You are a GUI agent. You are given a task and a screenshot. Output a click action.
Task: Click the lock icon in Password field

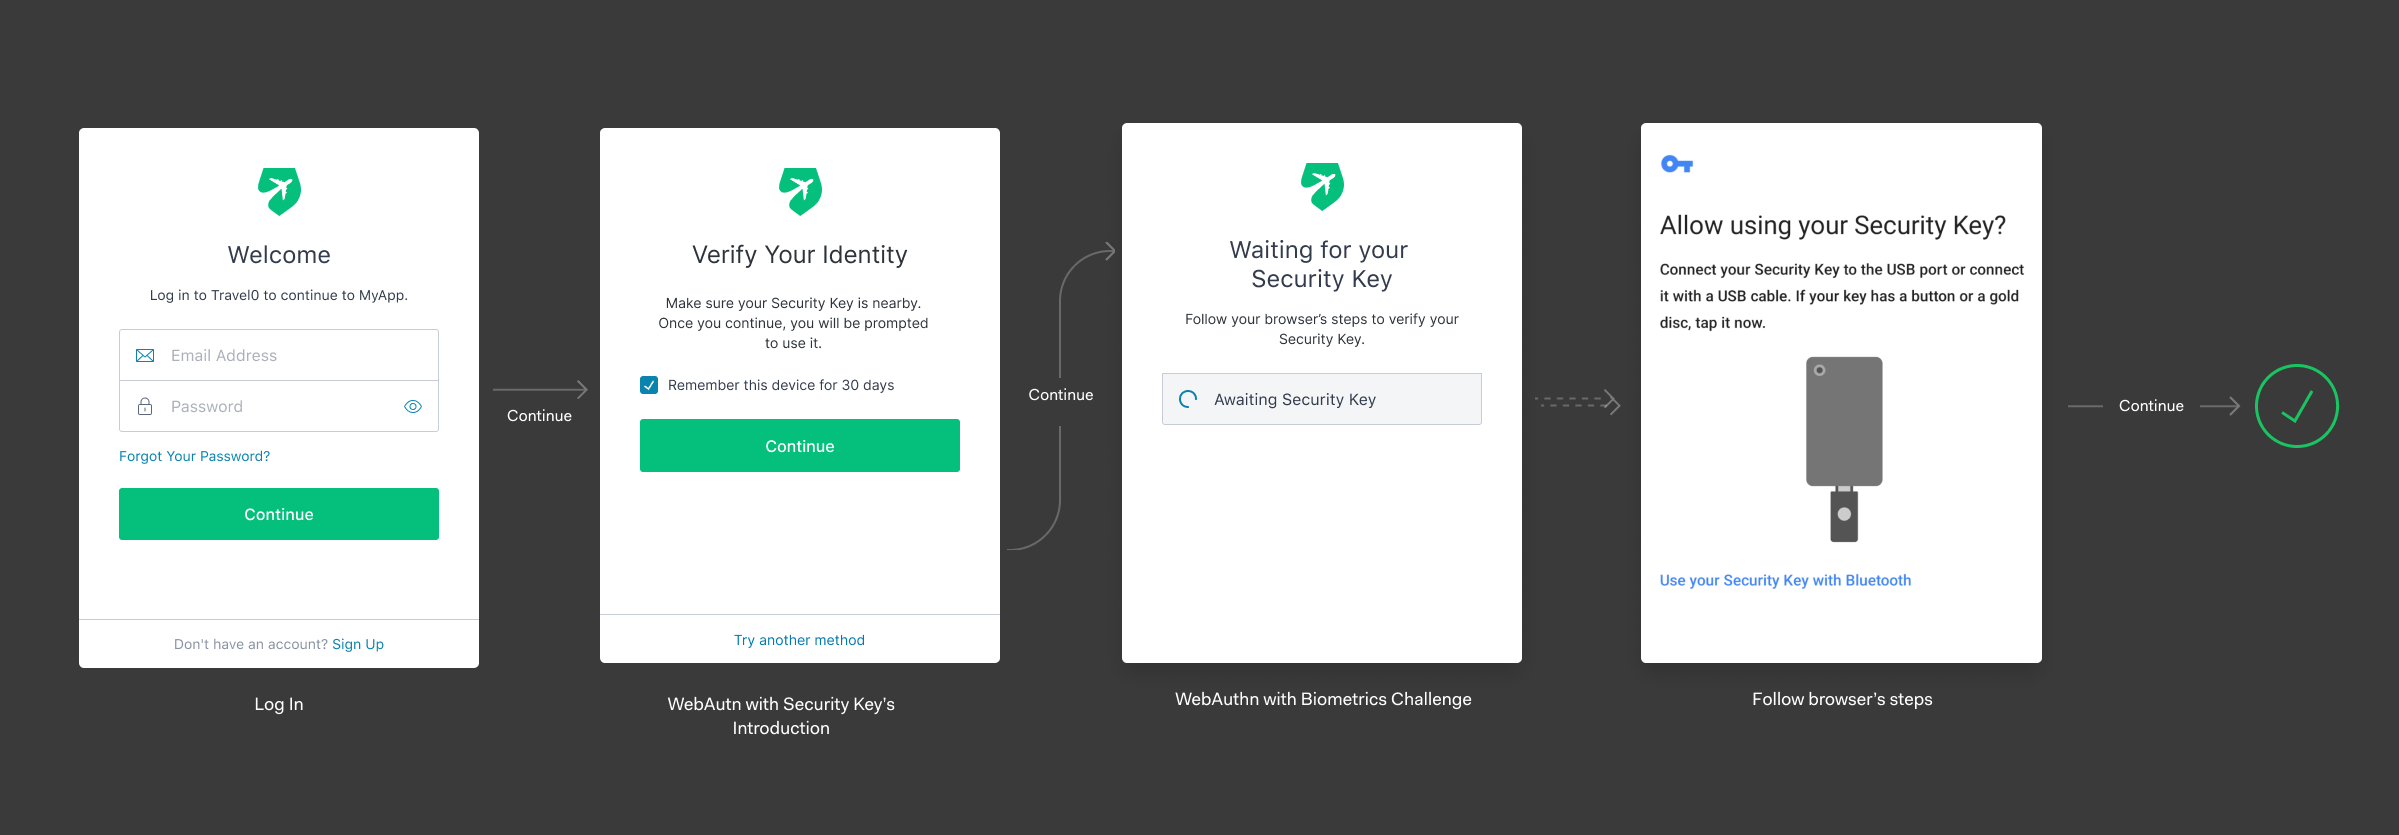pyautogui.click(x=145, y=406)
